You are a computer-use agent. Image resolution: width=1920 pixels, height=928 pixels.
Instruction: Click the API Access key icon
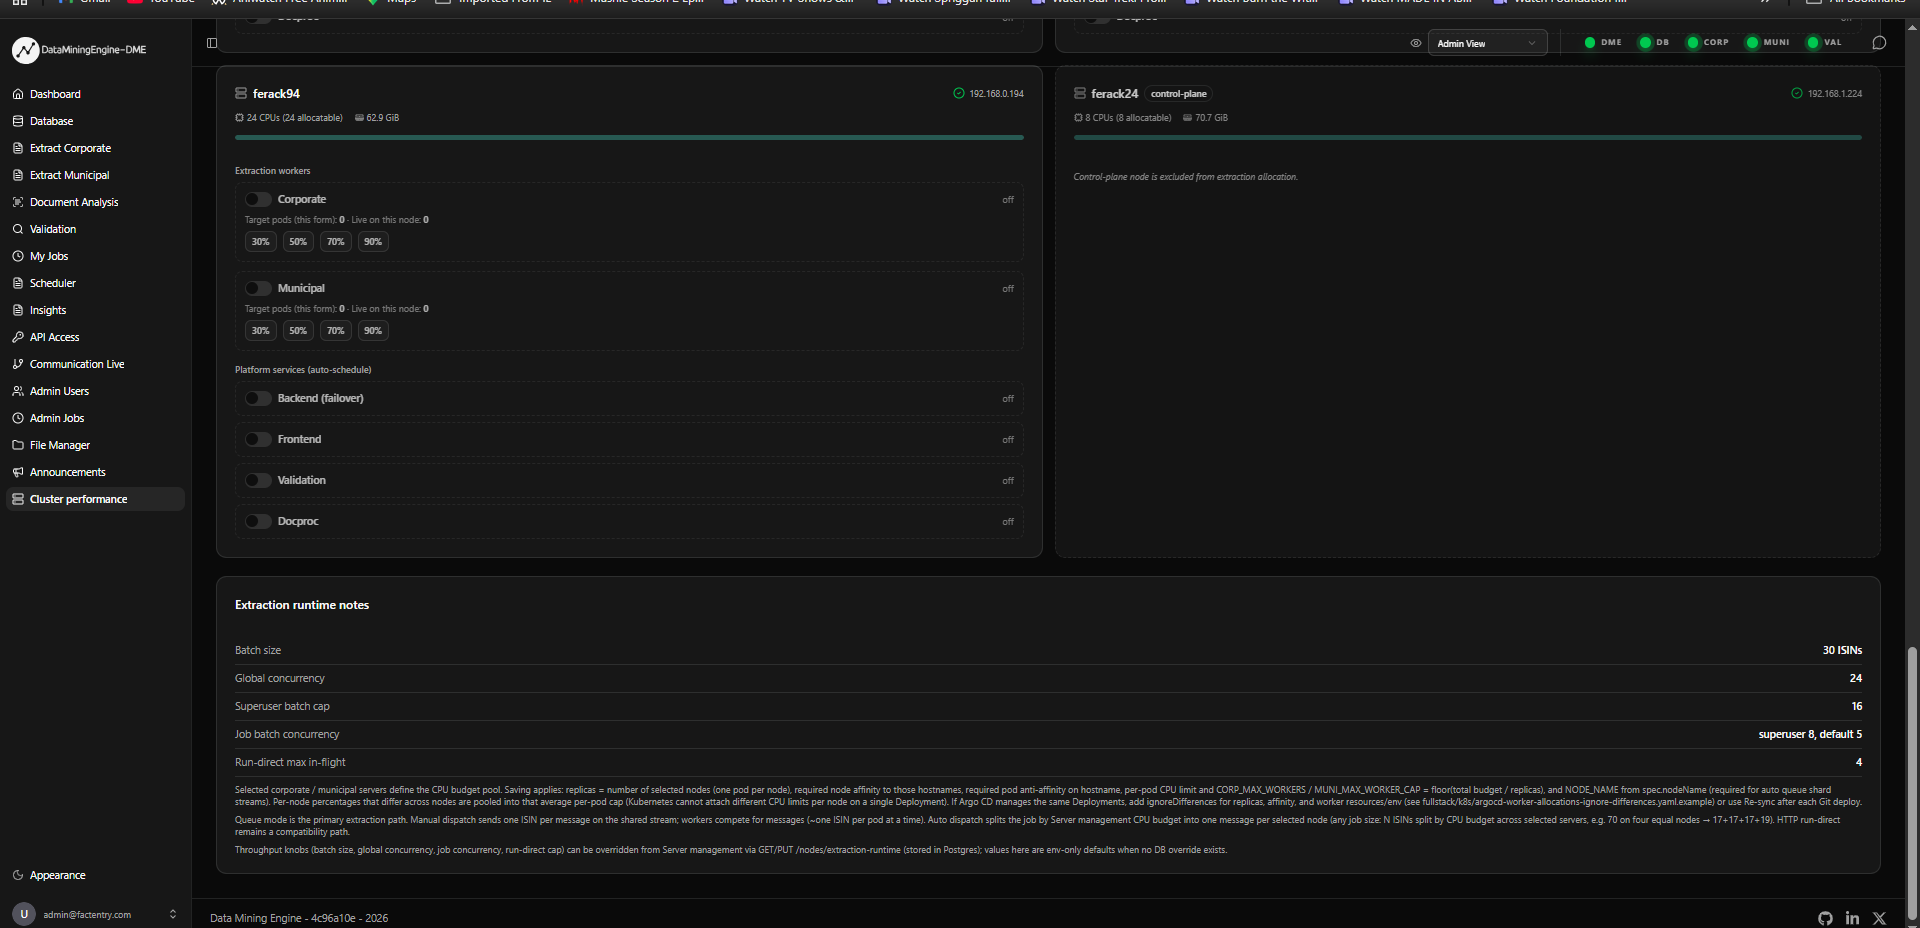(x=18, y=337)
